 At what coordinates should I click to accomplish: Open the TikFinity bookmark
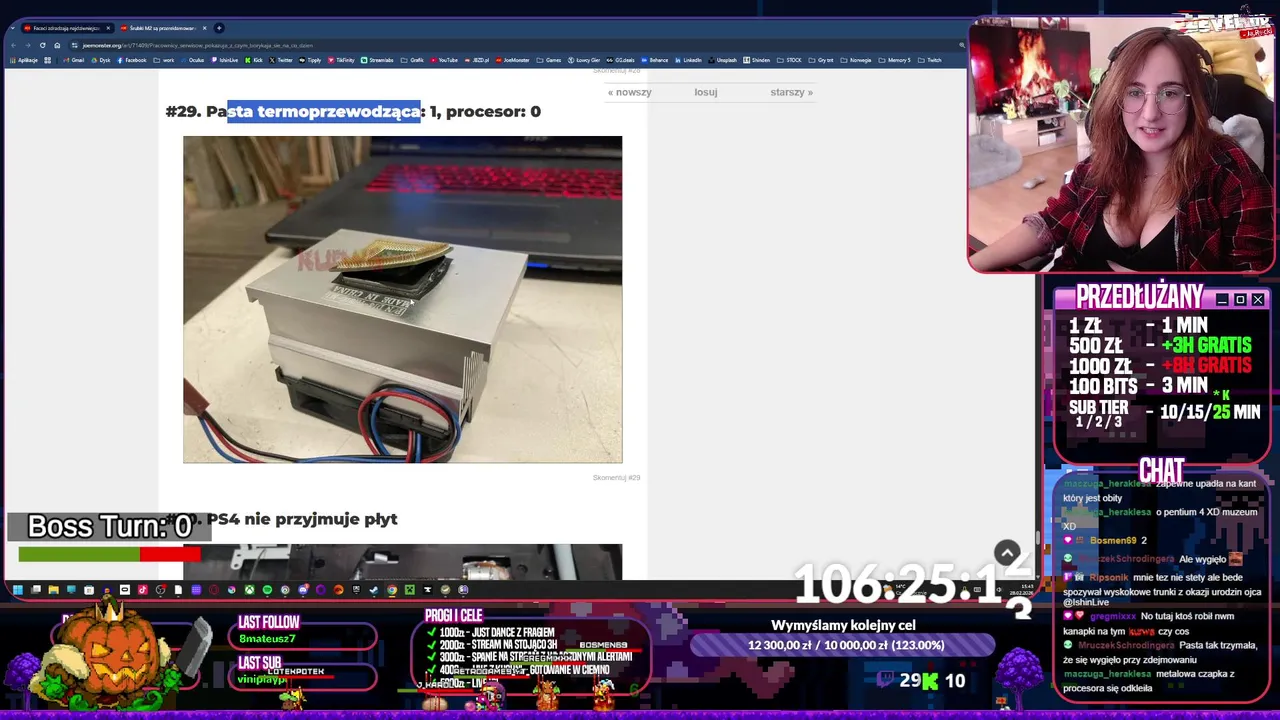tap(340, 60)
